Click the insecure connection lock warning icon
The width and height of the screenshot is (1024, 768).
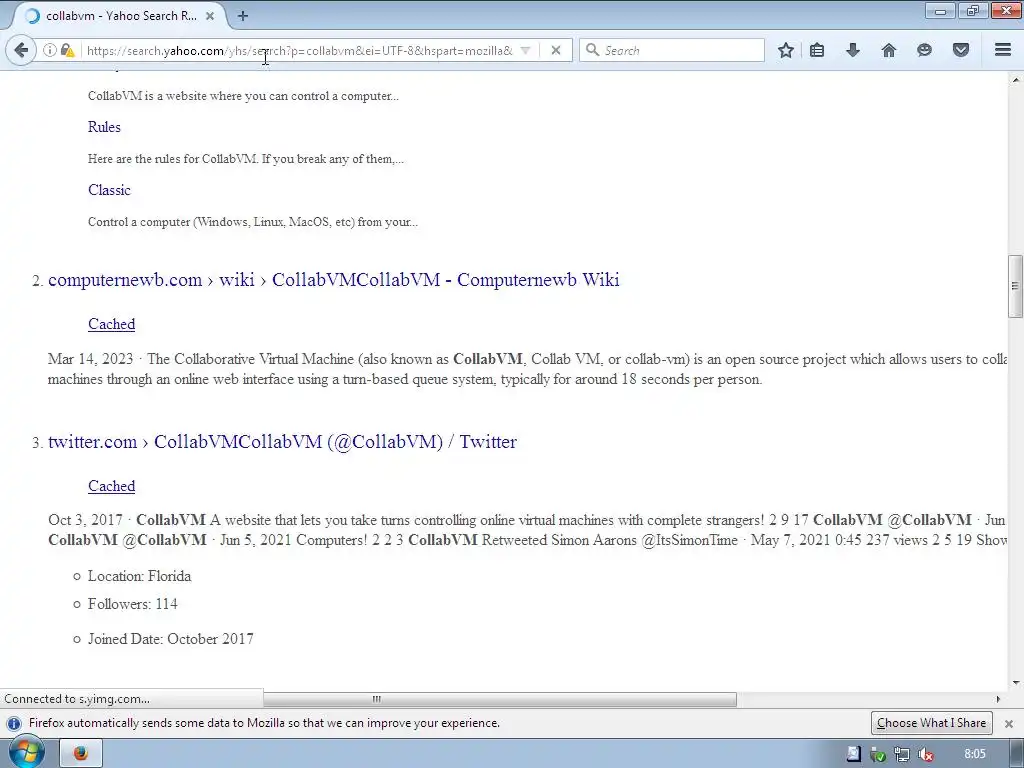67,50
